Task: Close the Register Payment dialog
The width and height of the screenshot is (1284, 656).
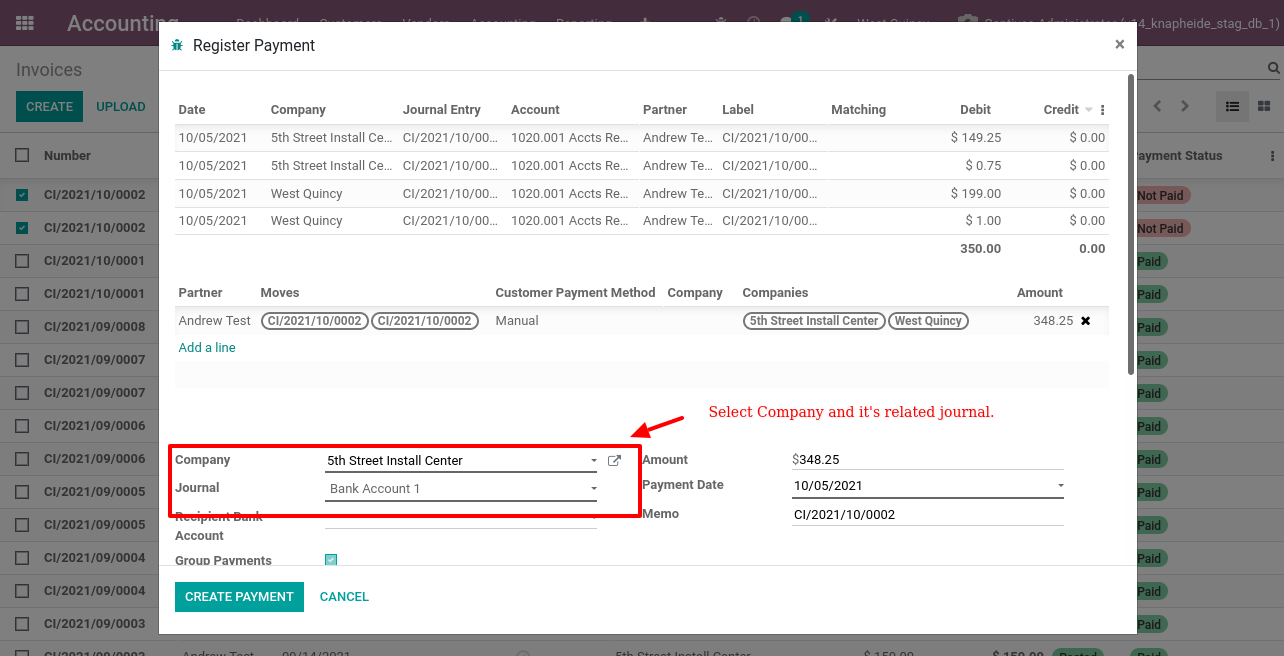Action: 1119,44
